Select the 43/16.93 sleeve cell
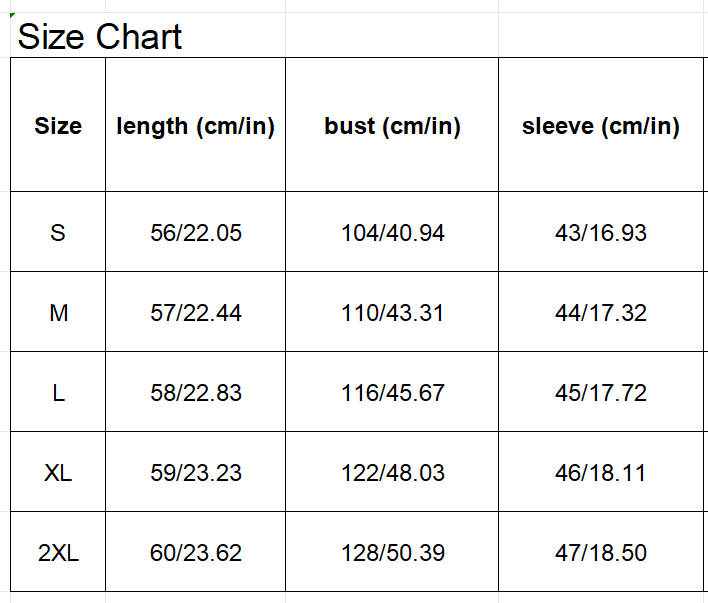This screenshot has width=708, height=603. click(600, 233)
